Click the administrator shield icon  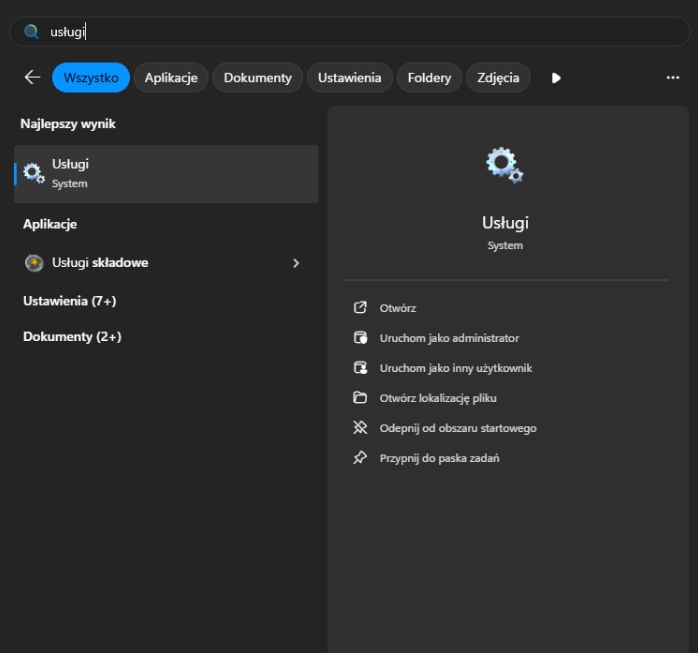coord(361,338)
